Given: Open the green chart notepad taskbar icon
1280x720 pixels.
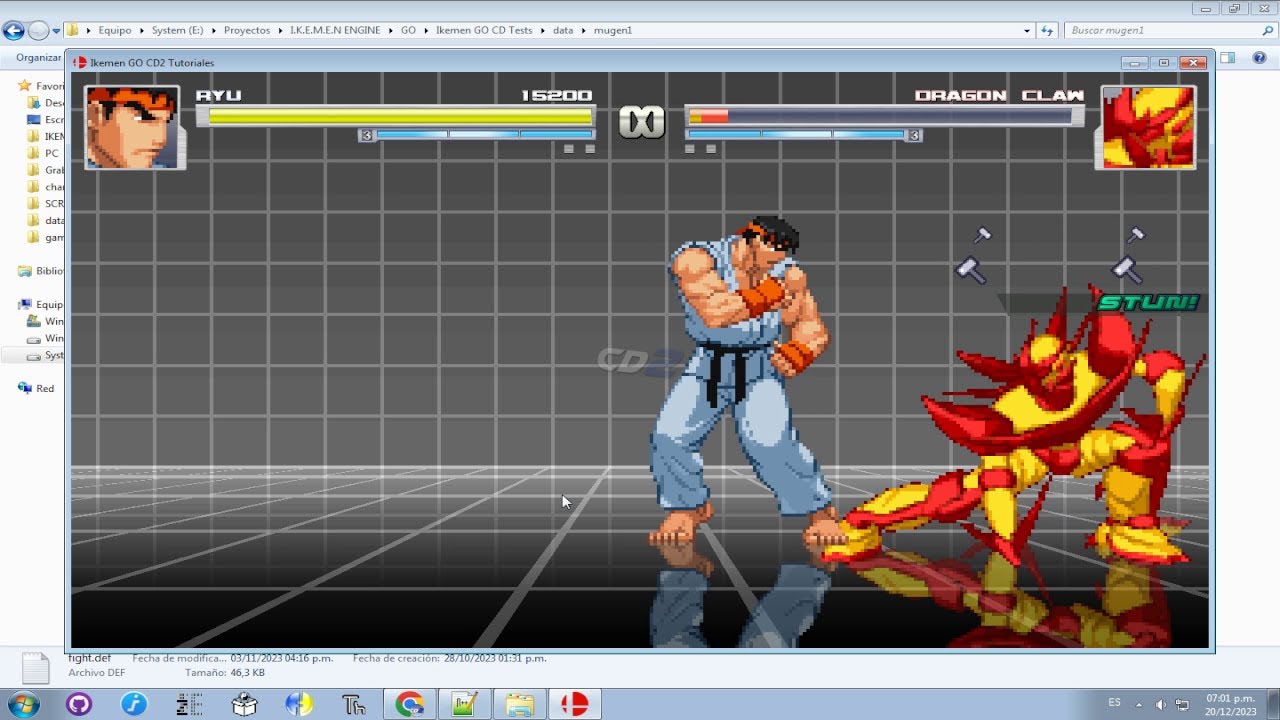Looking at the screenshot, I should pyautogui.click(x=464, y=704).
